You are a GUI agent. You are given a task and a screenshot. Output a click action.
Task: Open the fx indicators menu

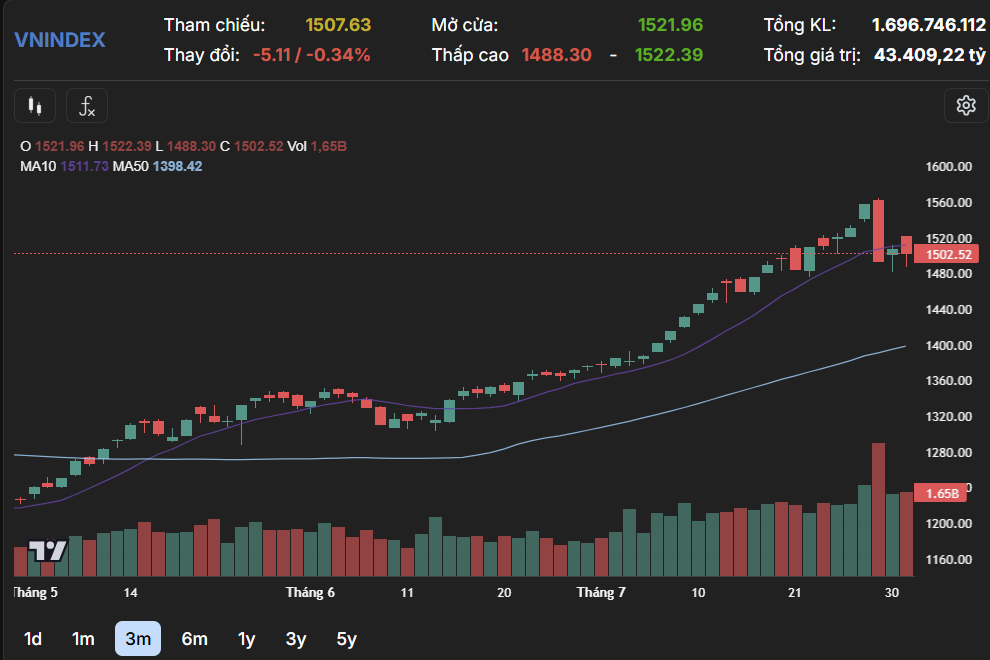[x=87, y=105]
